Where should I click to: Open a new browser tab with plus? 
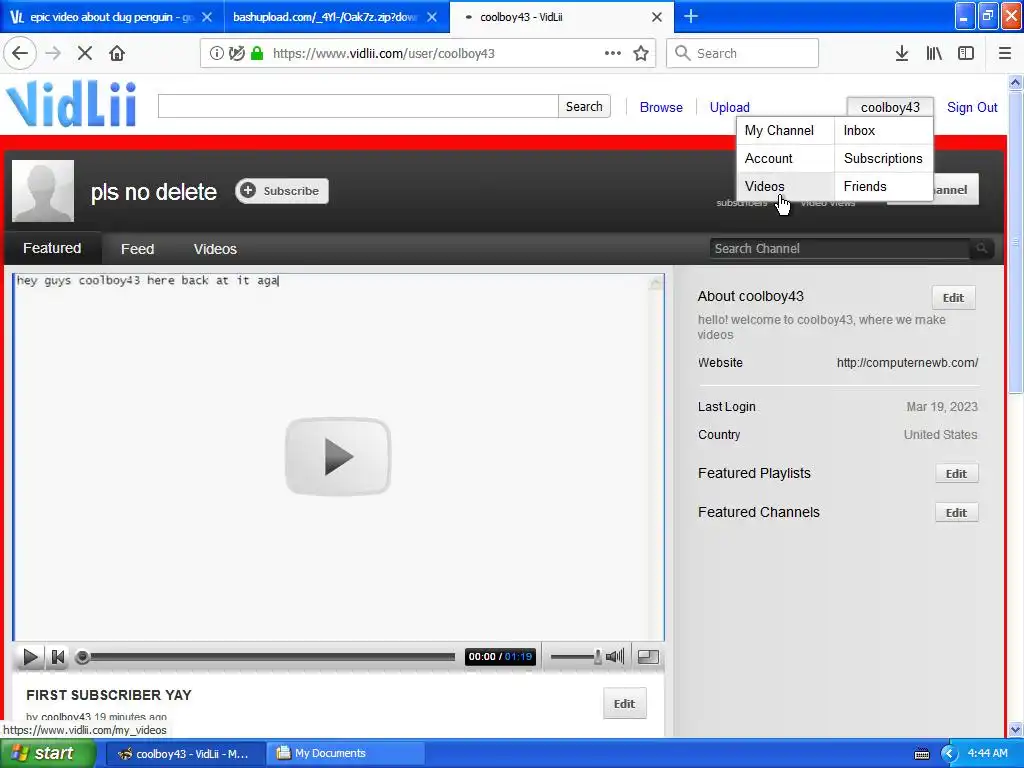pyautogui.click(x=690, y=16)
